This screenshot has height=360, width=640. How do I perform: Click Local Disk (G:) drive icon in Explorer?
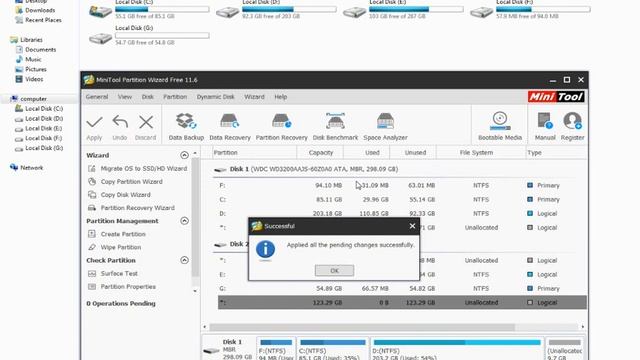point(100,38)
